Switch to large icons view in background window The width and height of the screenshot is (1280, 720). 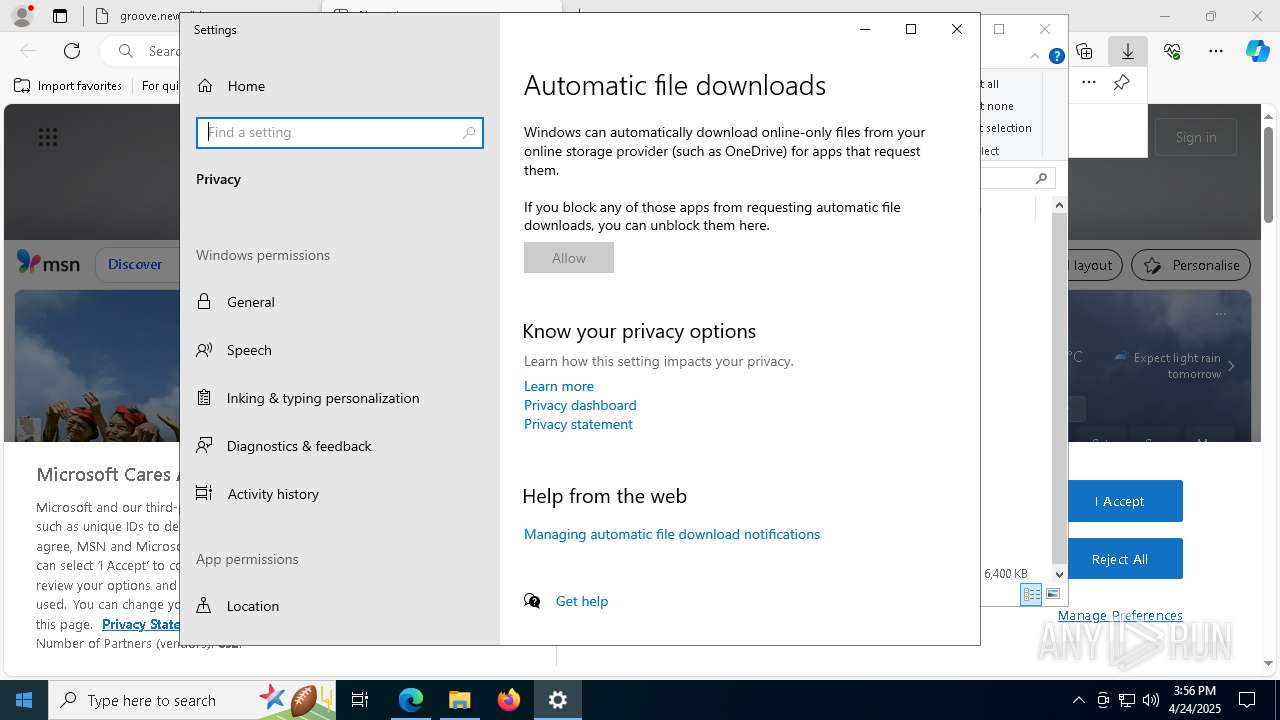coord(1052,594)
